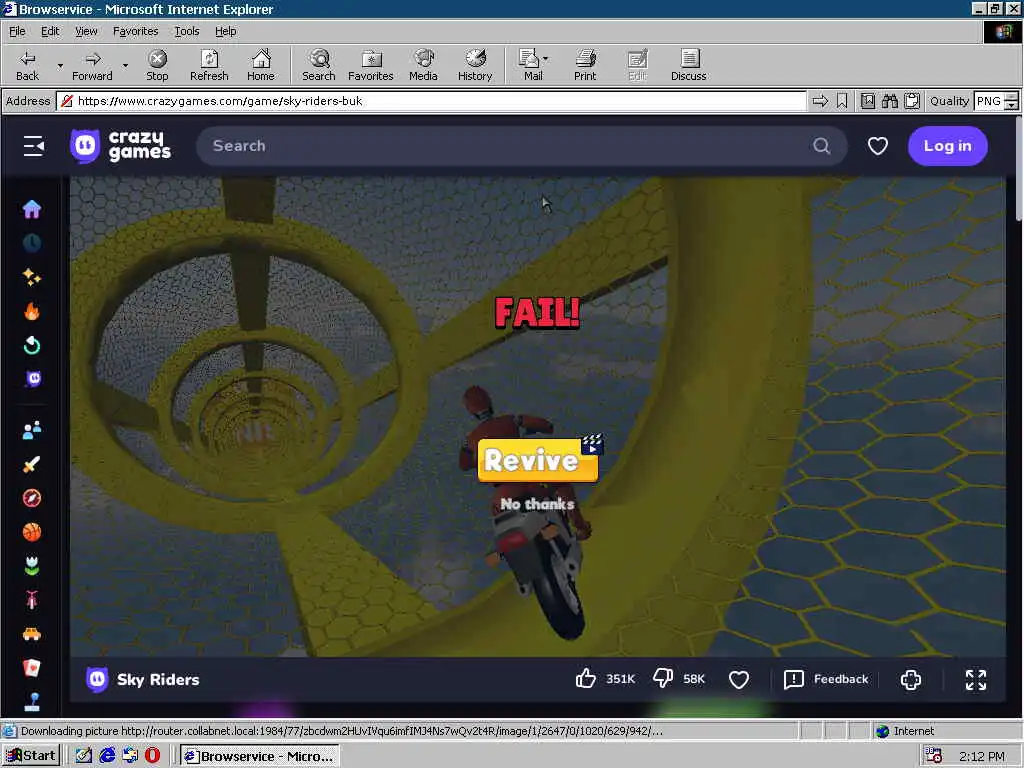
Task: Click No thanks under Revive
Action: pos(537,504)
